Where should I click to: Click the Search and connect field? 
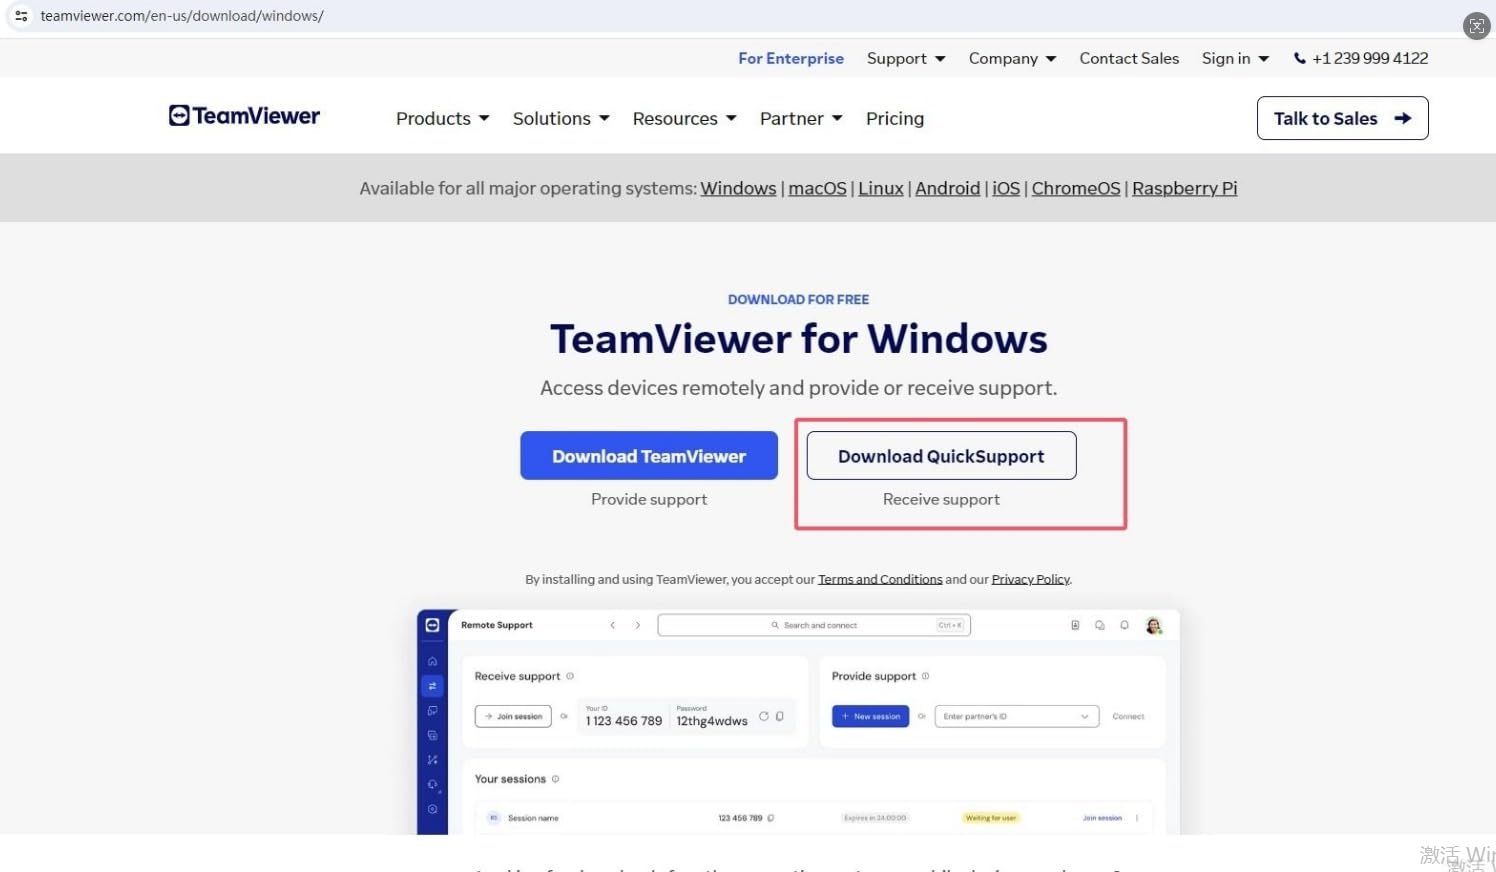pyautogui.click(x=814, y=625)
